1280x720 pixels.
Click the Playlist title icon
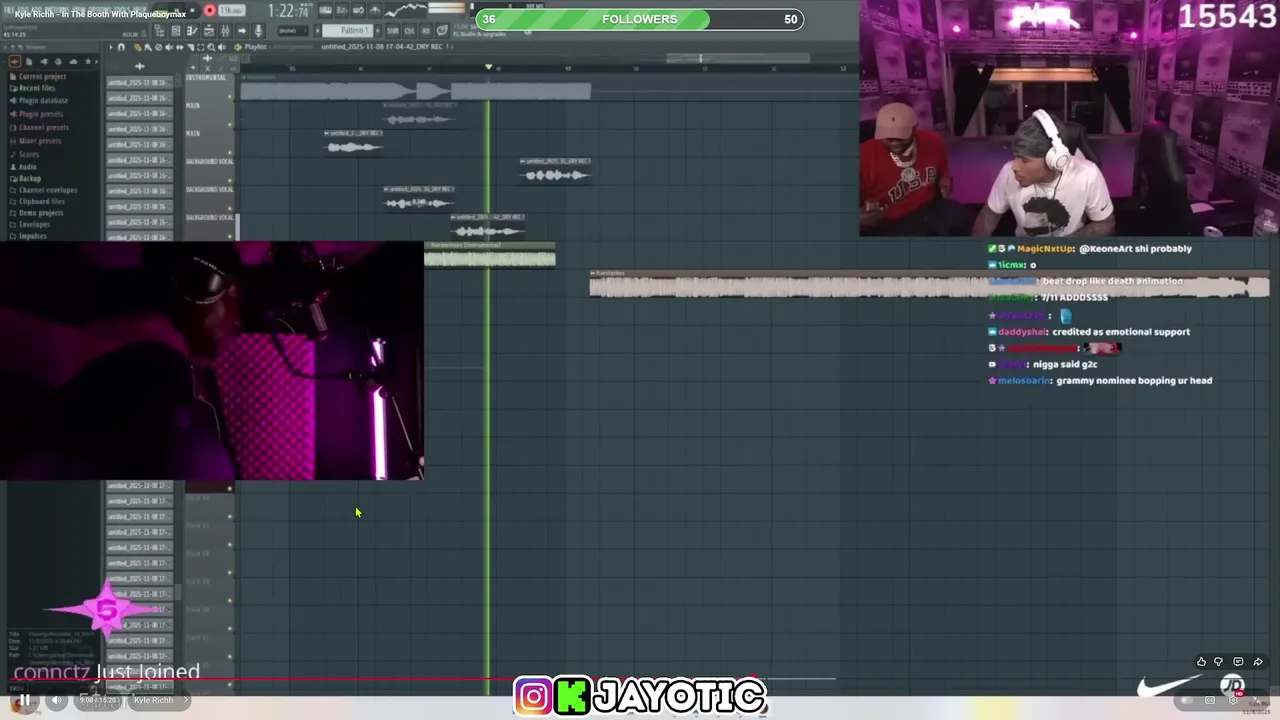point(238,47)
